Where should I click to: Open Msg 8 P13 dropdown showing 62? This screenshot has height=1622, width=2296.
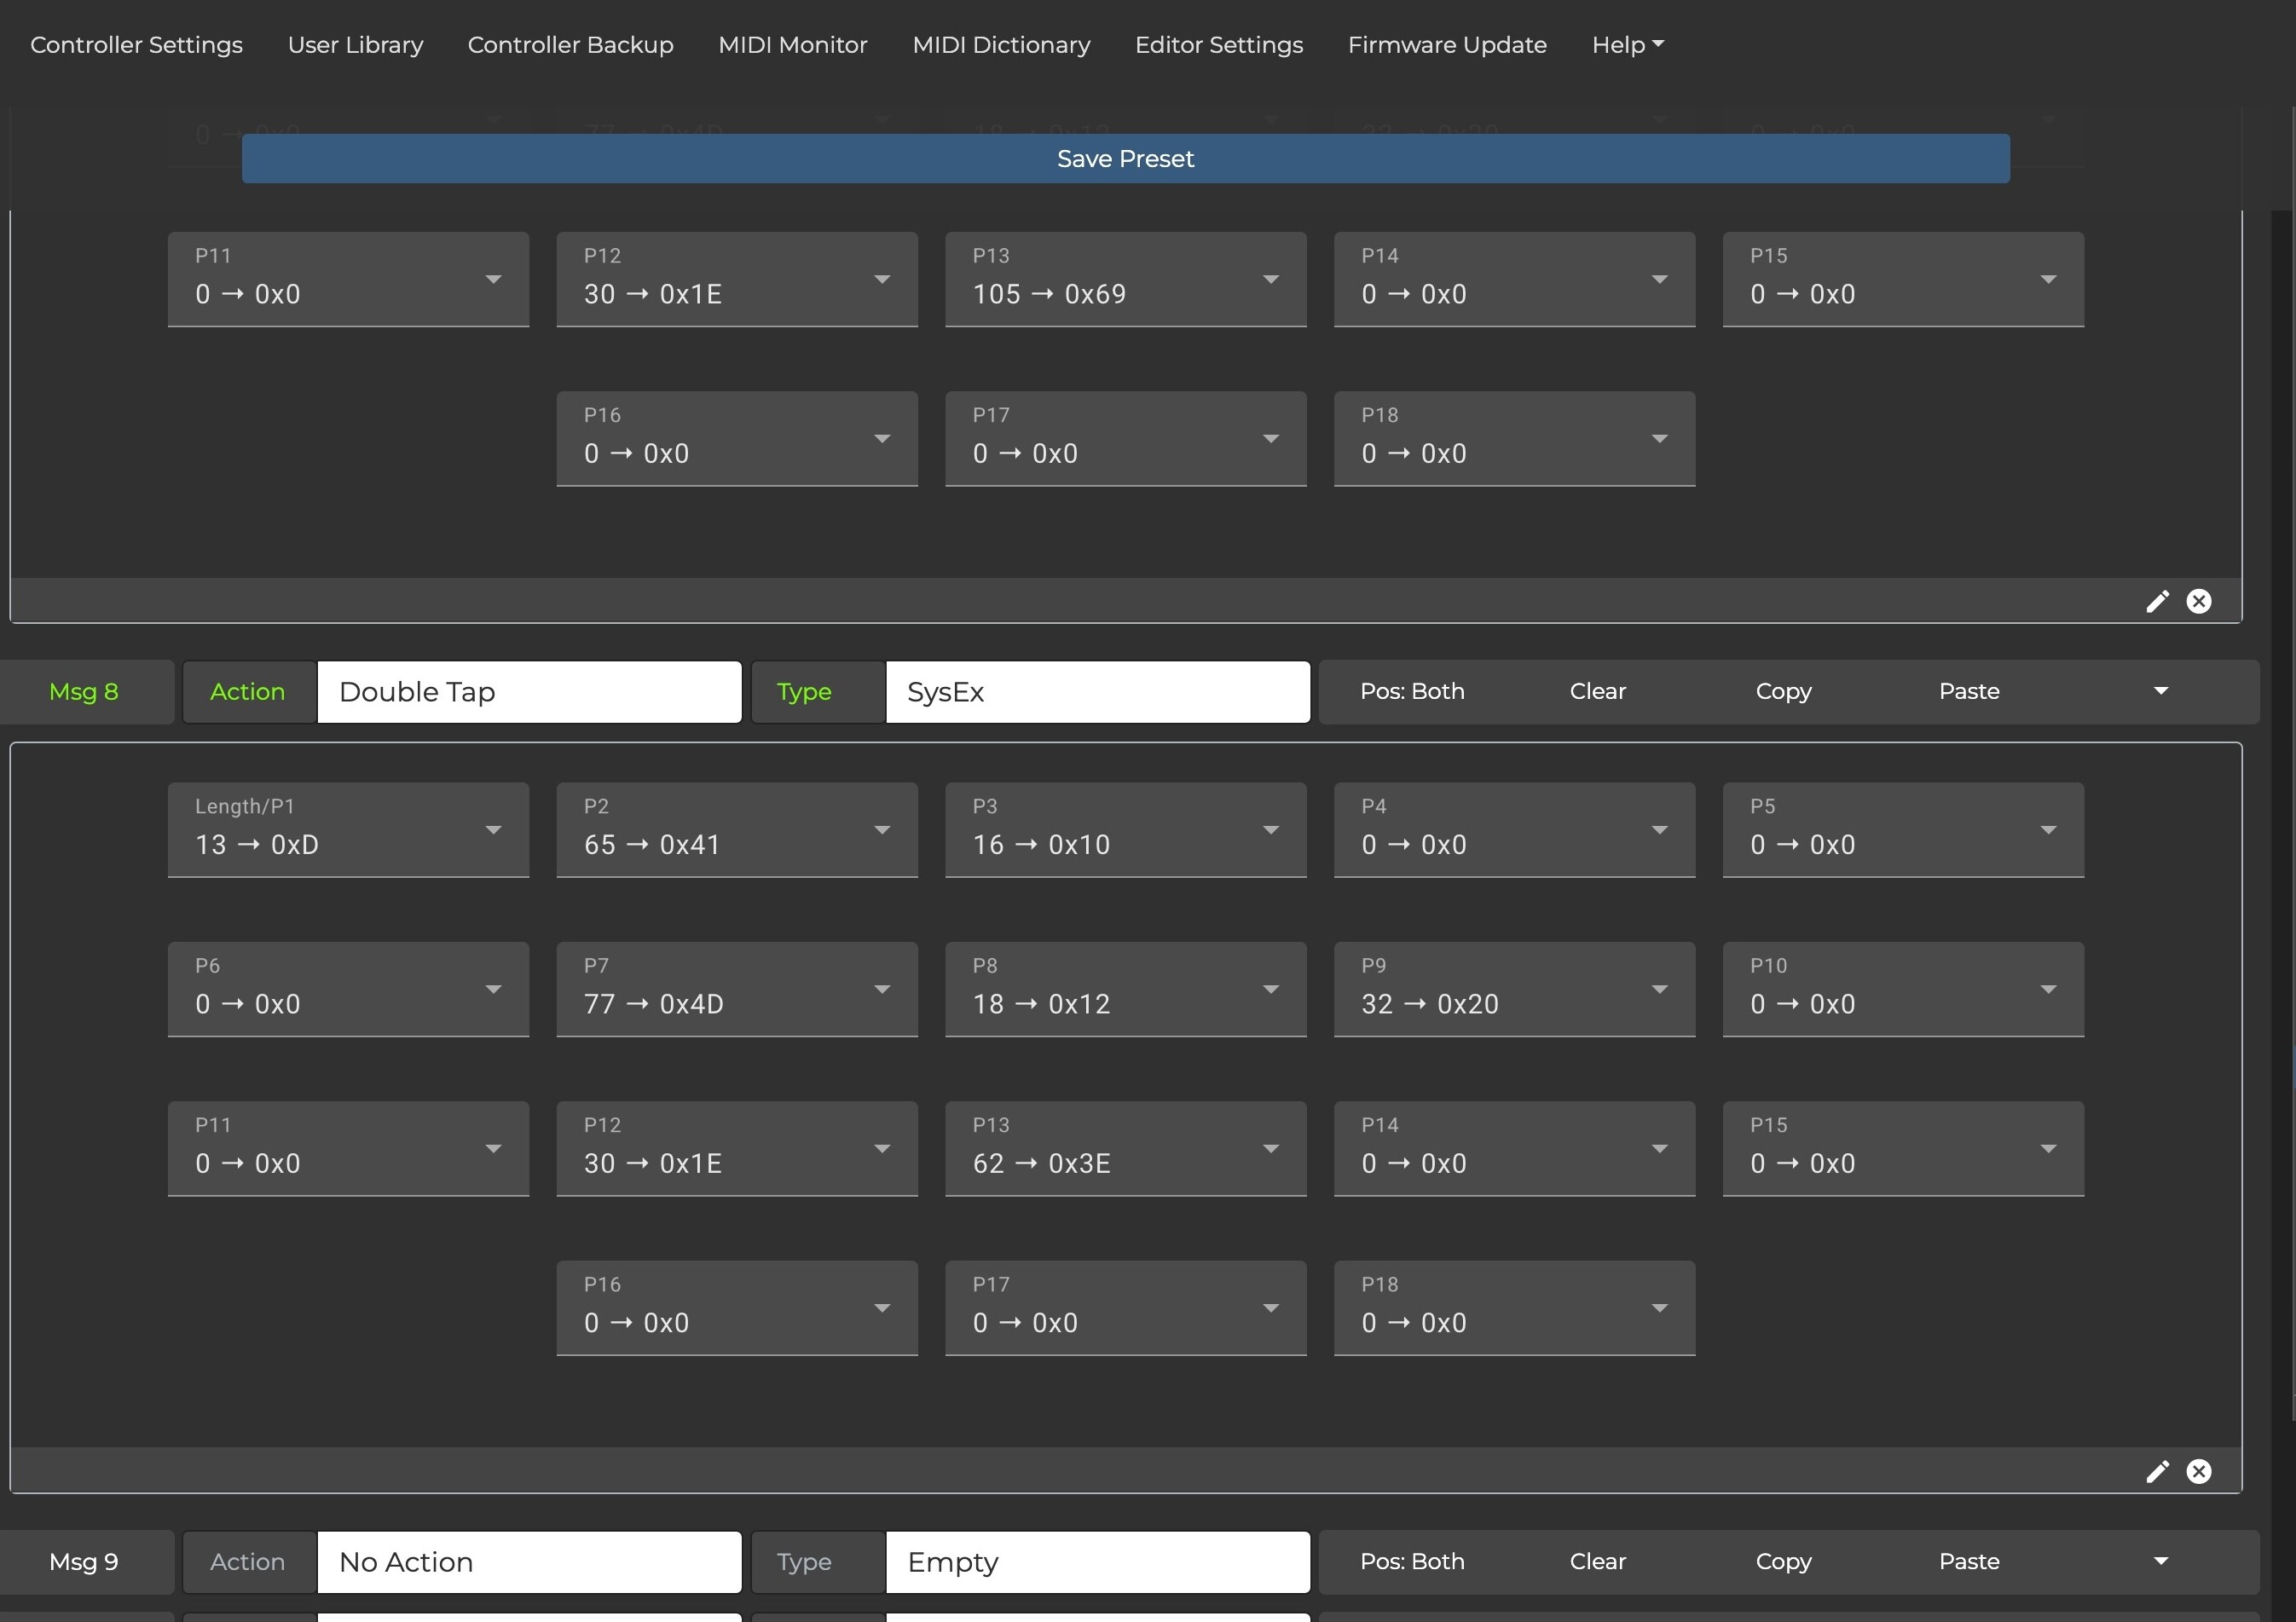[1125, 1149]
